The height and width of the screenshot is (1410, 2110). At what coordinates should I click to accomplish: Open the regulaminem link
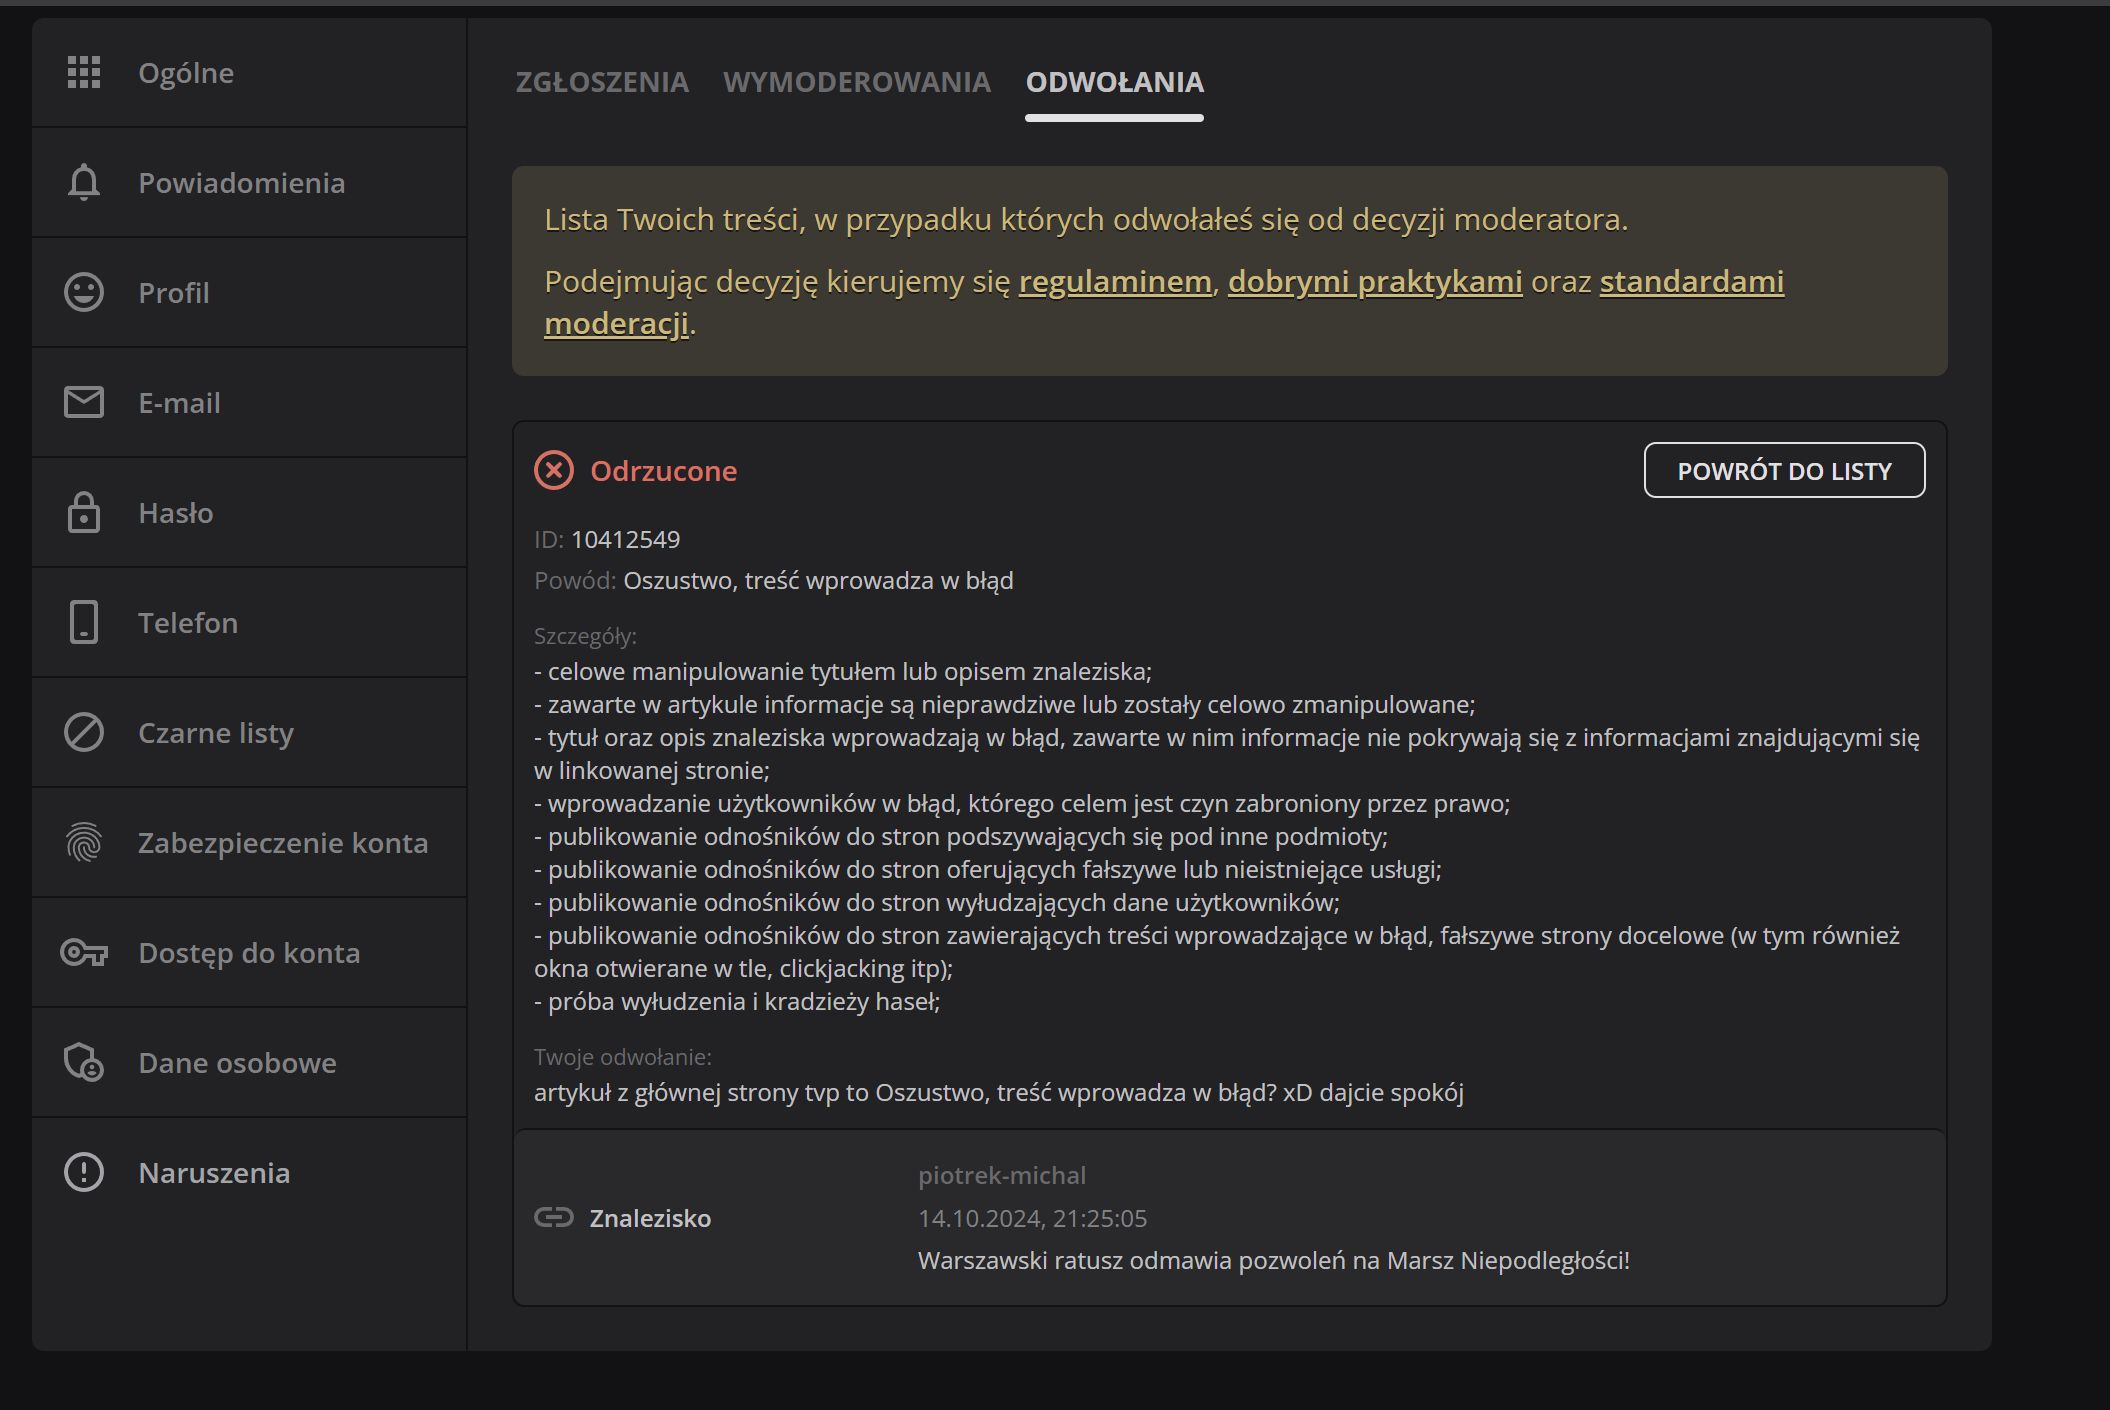click(1115, 282)
